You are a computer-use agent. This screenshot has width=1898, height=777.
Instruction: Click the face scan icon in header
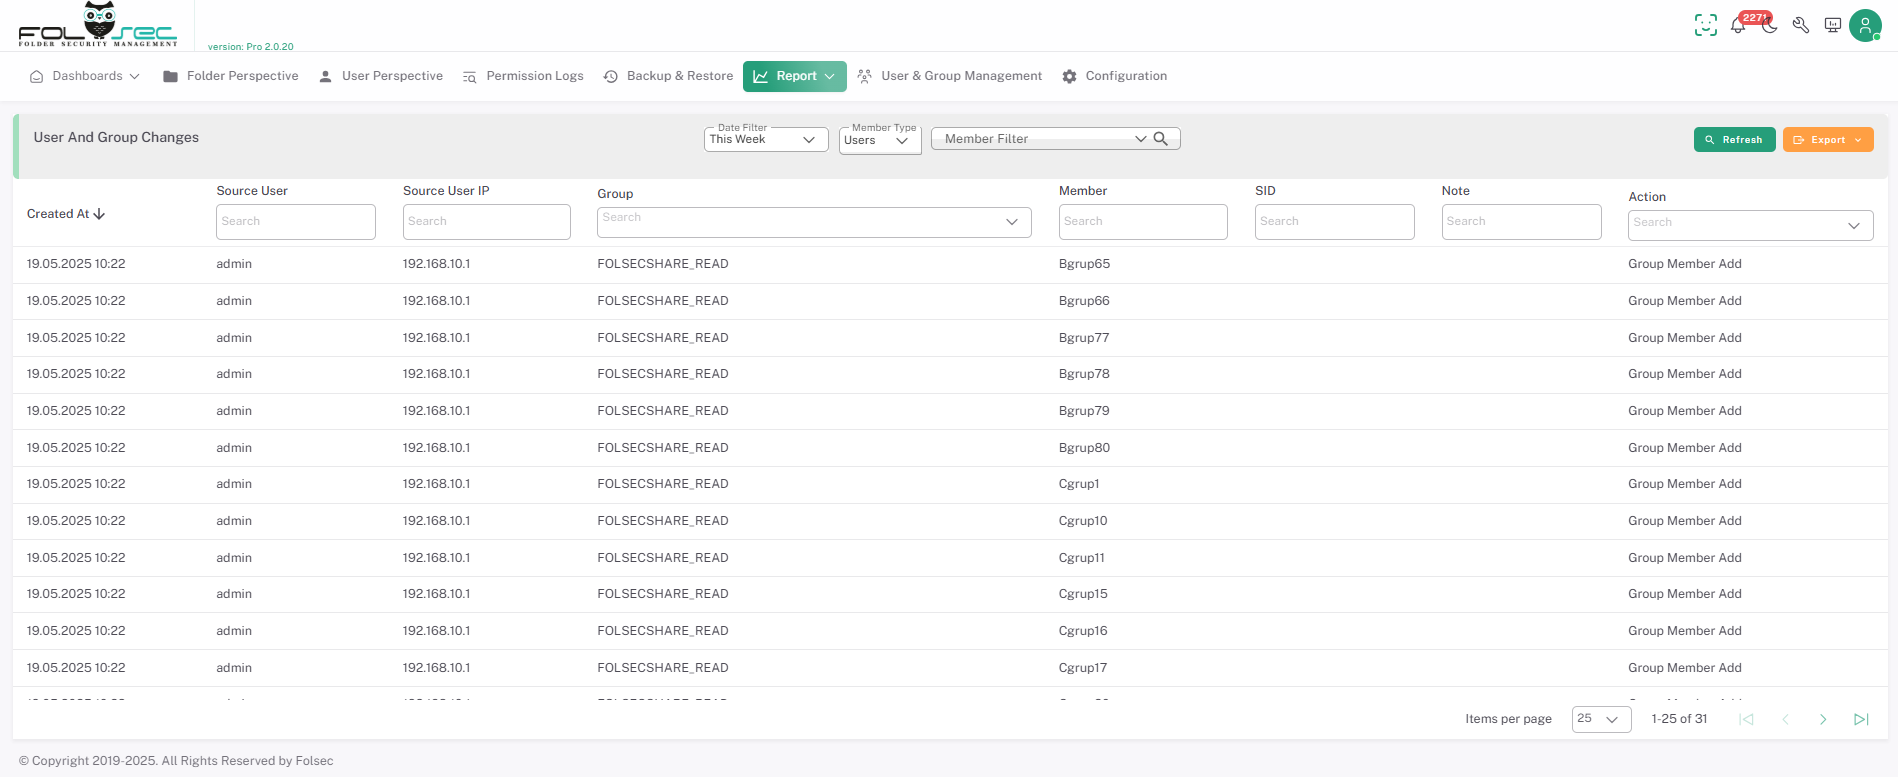click(1705, 26)
